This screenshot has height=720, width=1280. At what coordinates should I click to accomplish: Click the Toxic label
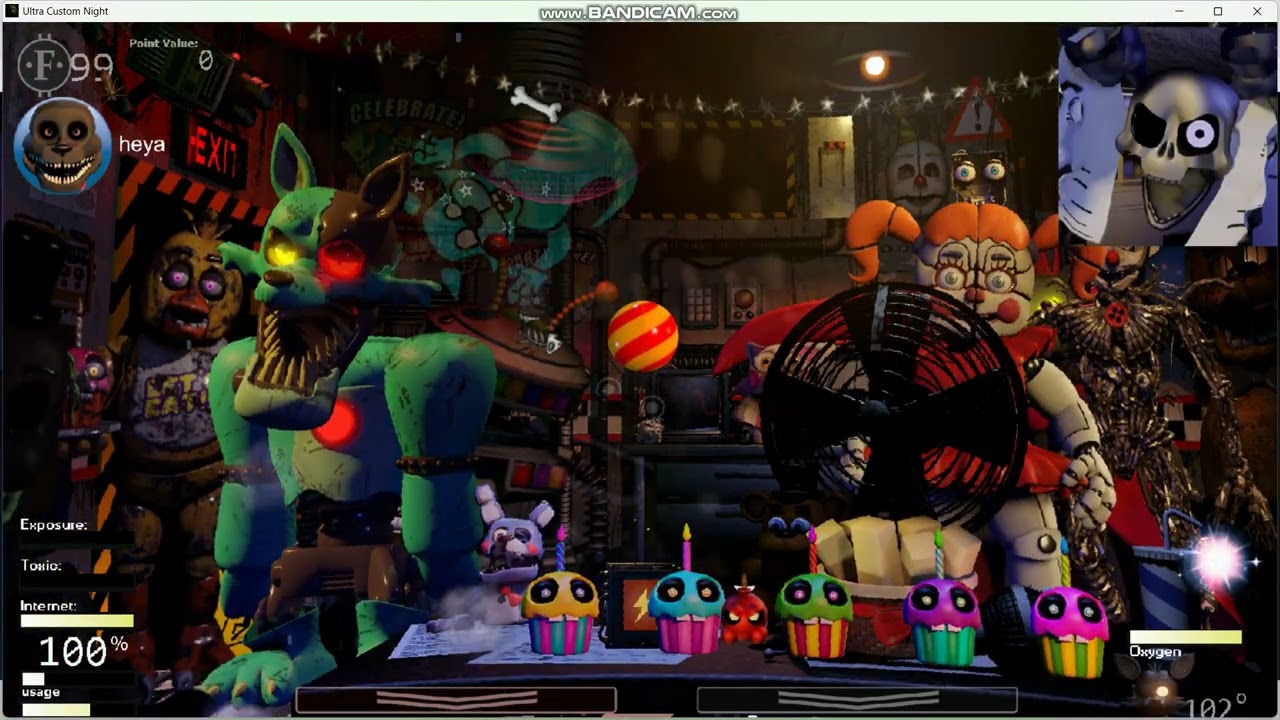coord(41,565)
